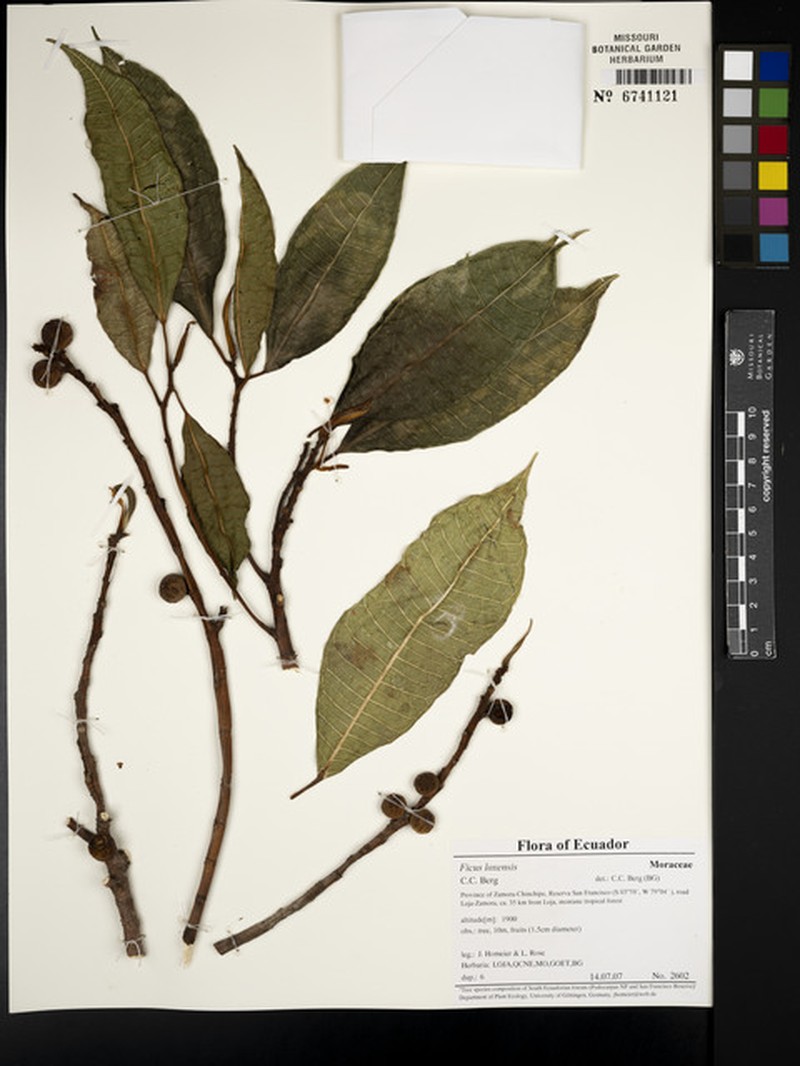
Task: Click the red color chart swatch
Action: tap(774, 139)
